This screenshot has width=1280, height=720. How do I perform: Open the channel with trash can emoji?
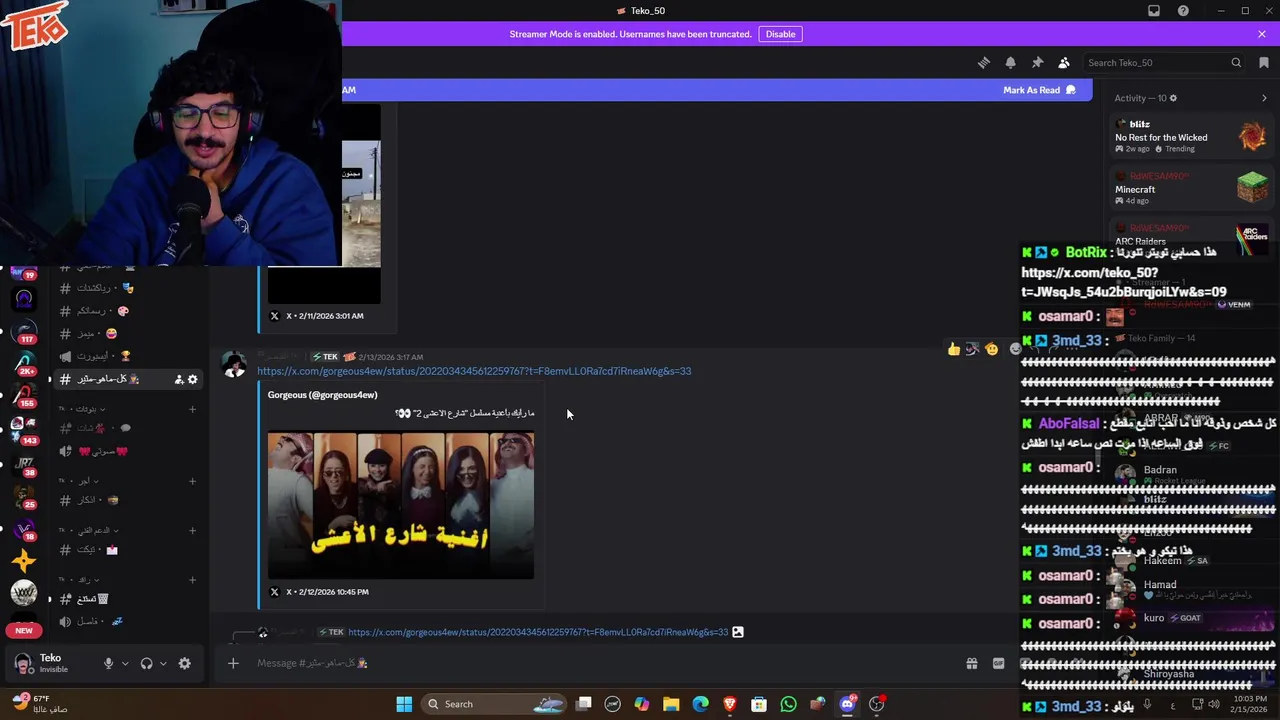coord(129,598)
